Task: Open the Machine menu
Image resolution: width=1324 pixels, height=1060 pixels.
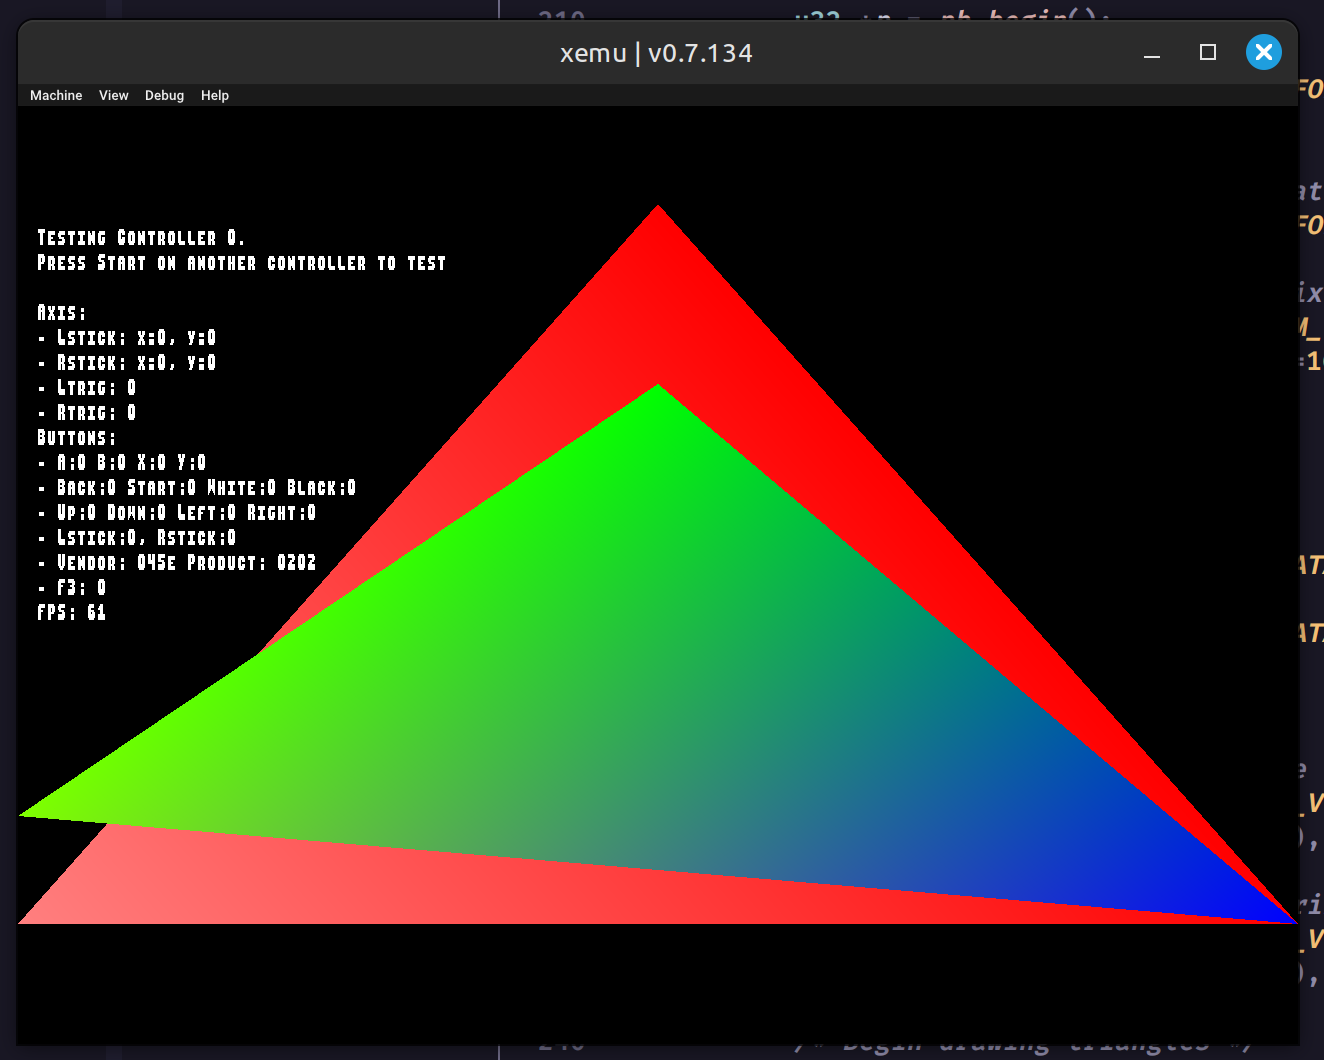Action: click(56, 95)
